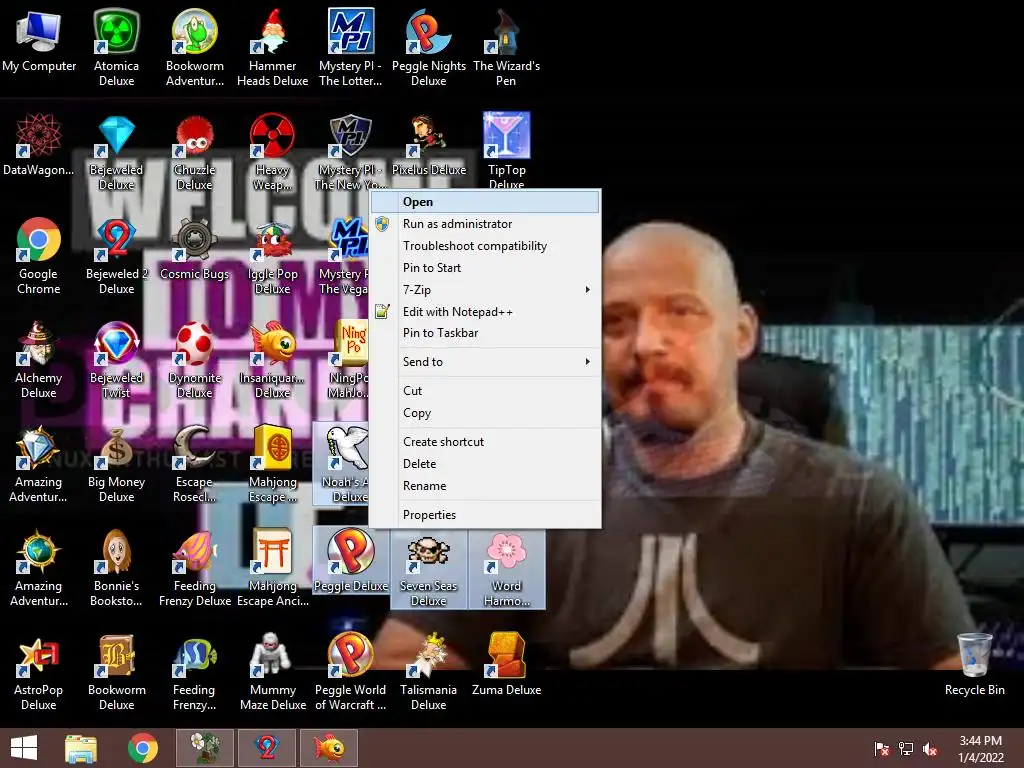Select the Seven Seas Deluxe shortcut

point(428,568)
